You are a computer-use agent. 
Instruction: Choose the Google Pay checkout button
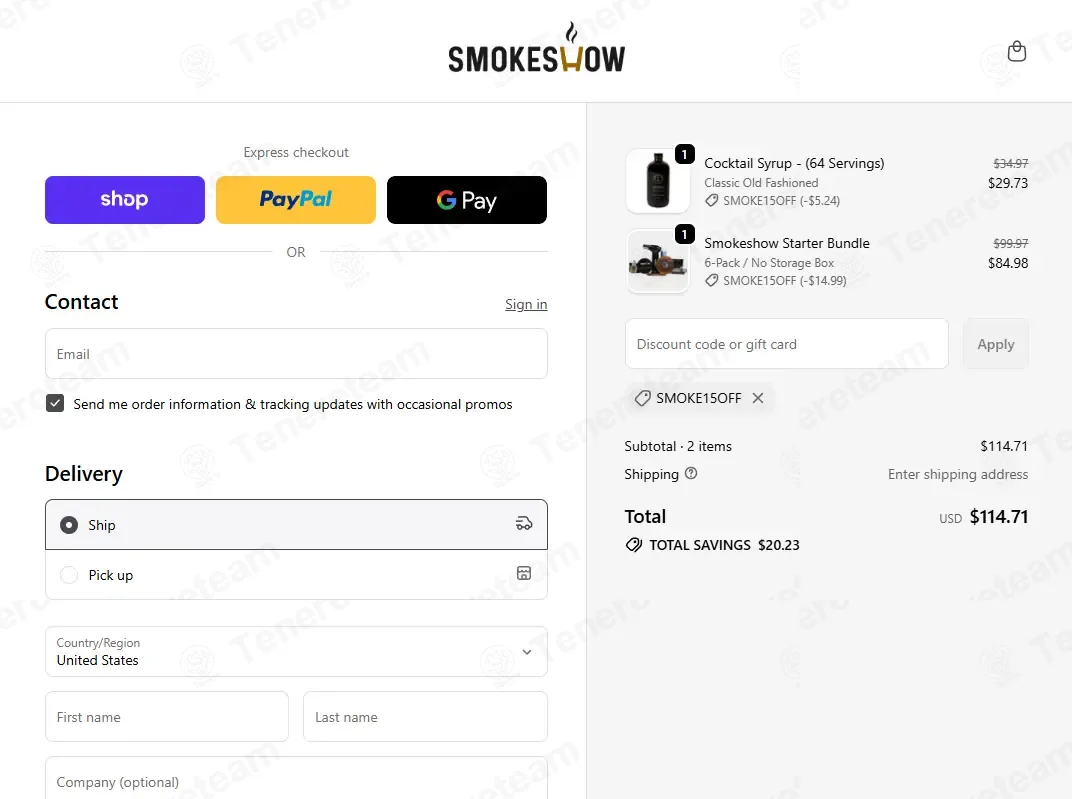(467, 200)
